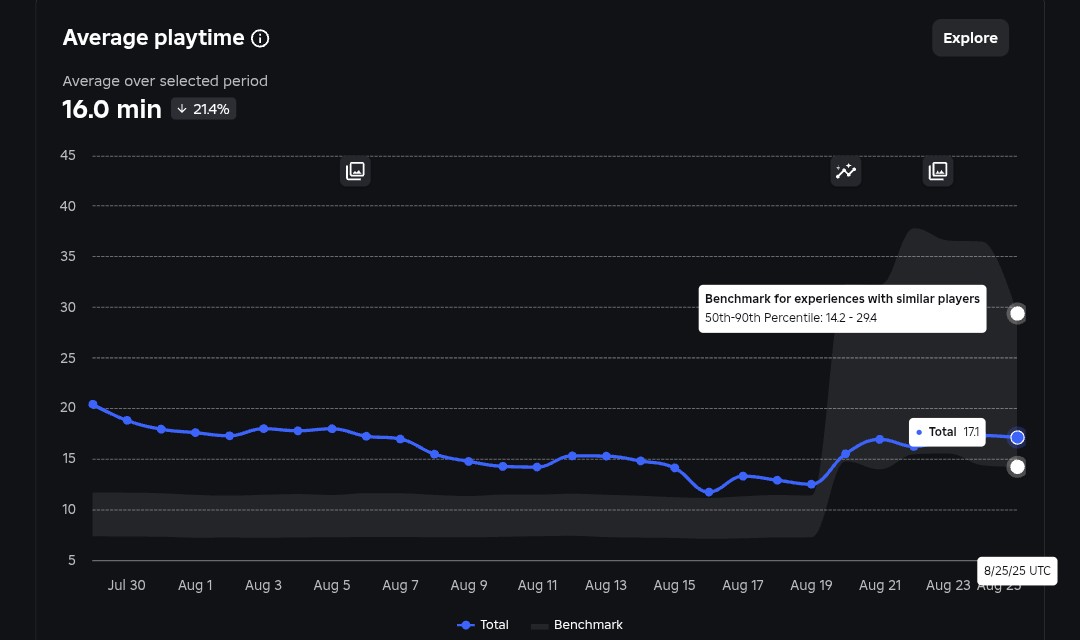Select the highlighted Total point on Aug 25
The width and height of the screenshot is (1080, 640).
click(1017, 437)
